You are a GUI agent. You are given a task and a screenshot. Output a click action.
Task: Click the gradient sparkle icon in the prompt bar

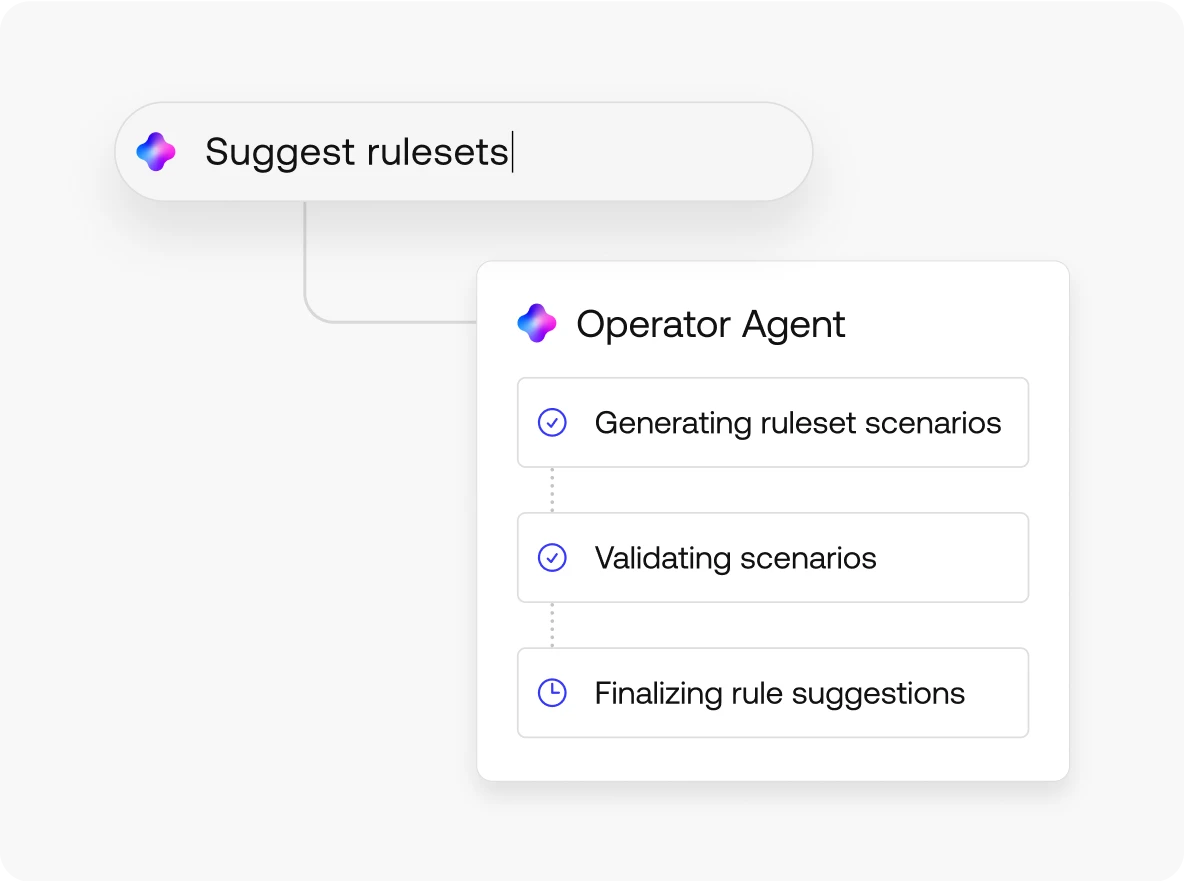coord(156,152)
